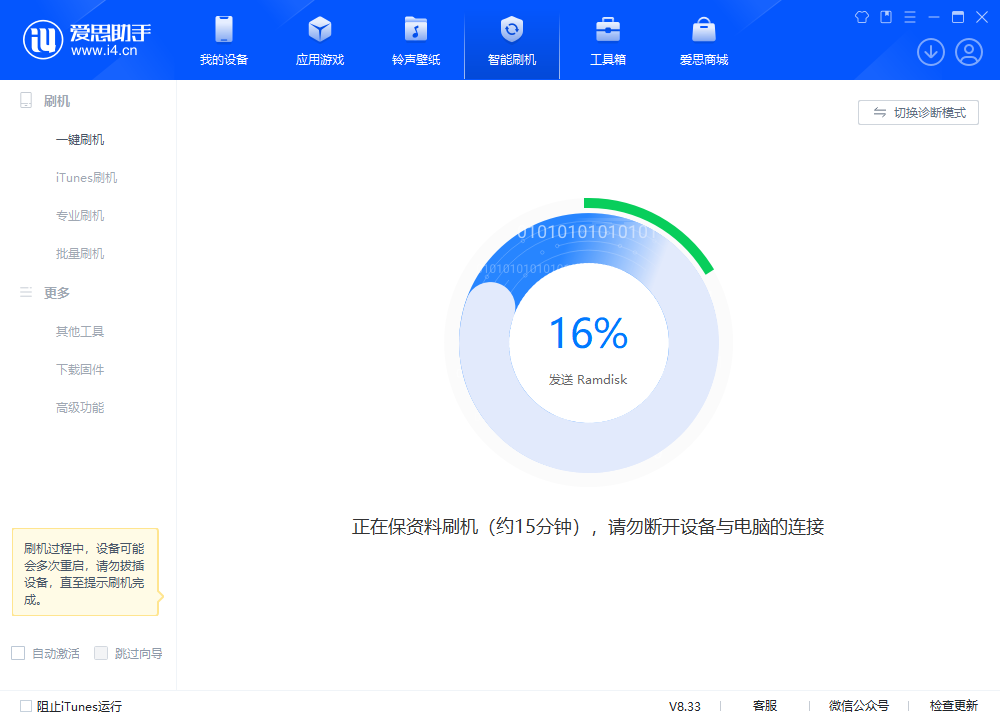1000x721 pixels.
Task: Open the download manager icon
Action: coord(931,51)
